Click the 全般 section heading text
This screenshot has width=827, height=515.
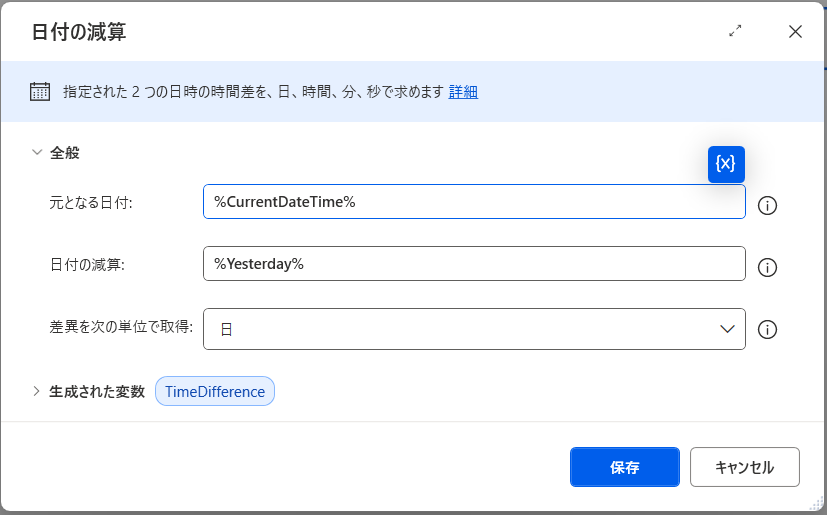65,153
